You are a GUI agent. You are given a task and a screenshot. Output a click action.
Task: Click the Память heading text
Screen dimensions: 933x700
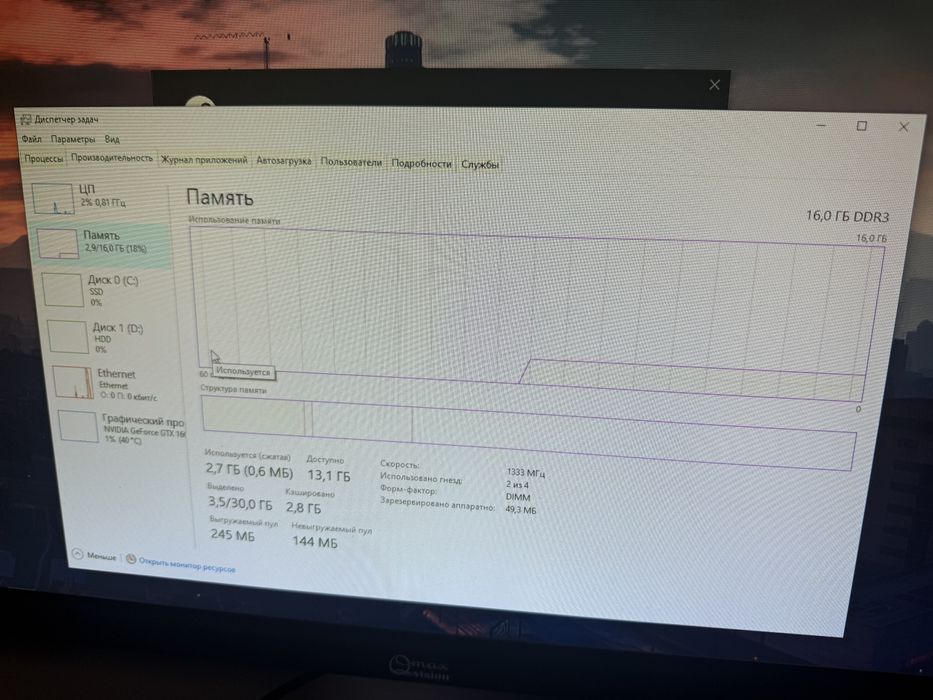point(220,198)
